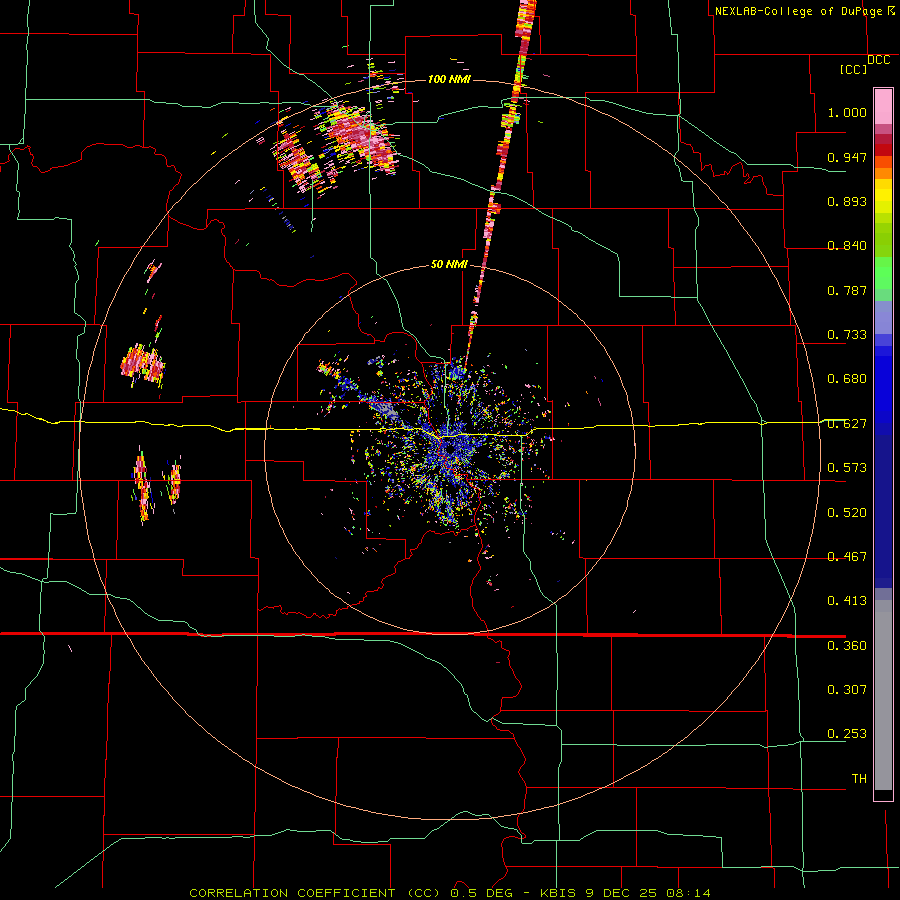Click the 0.573 legend value

[847, 468]
